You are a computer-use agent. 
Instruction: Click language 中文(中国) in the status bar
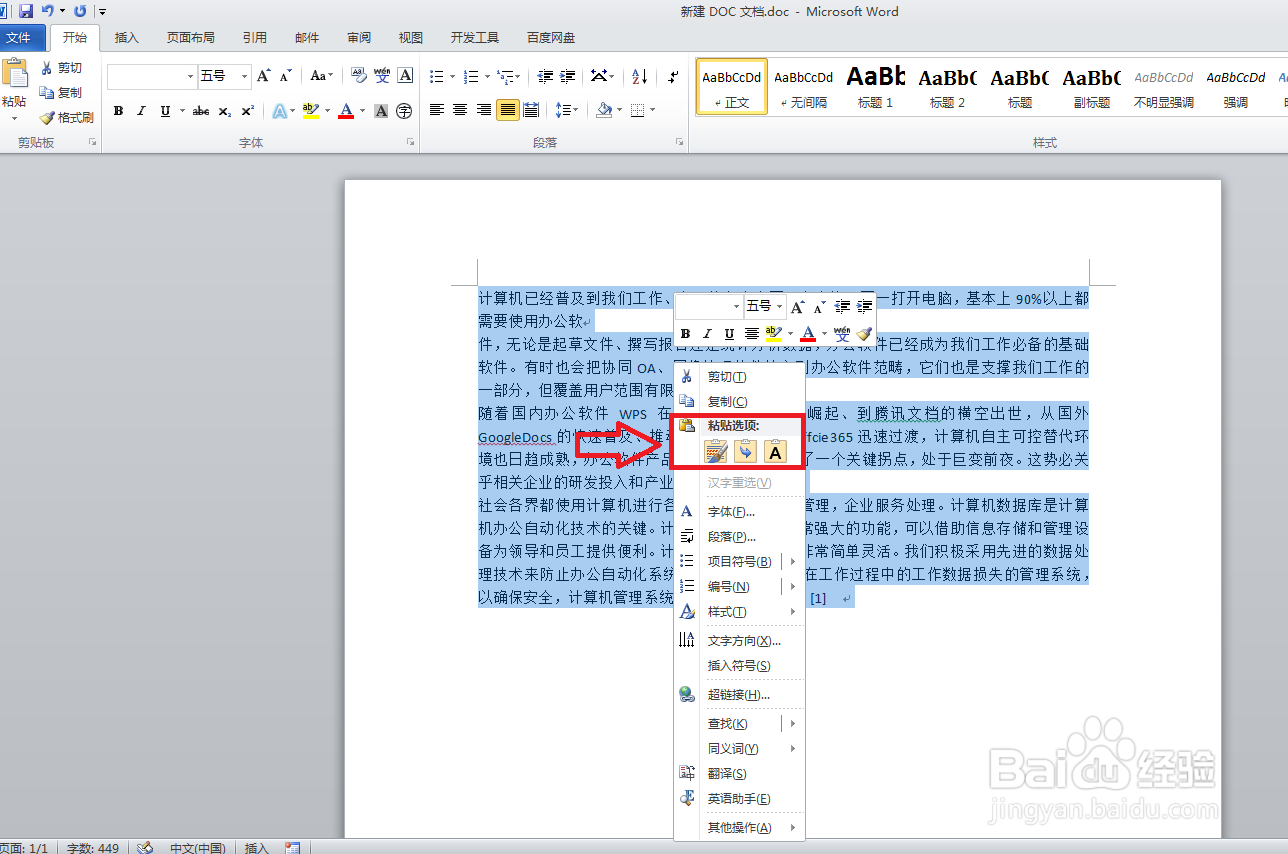pos(197,848)
